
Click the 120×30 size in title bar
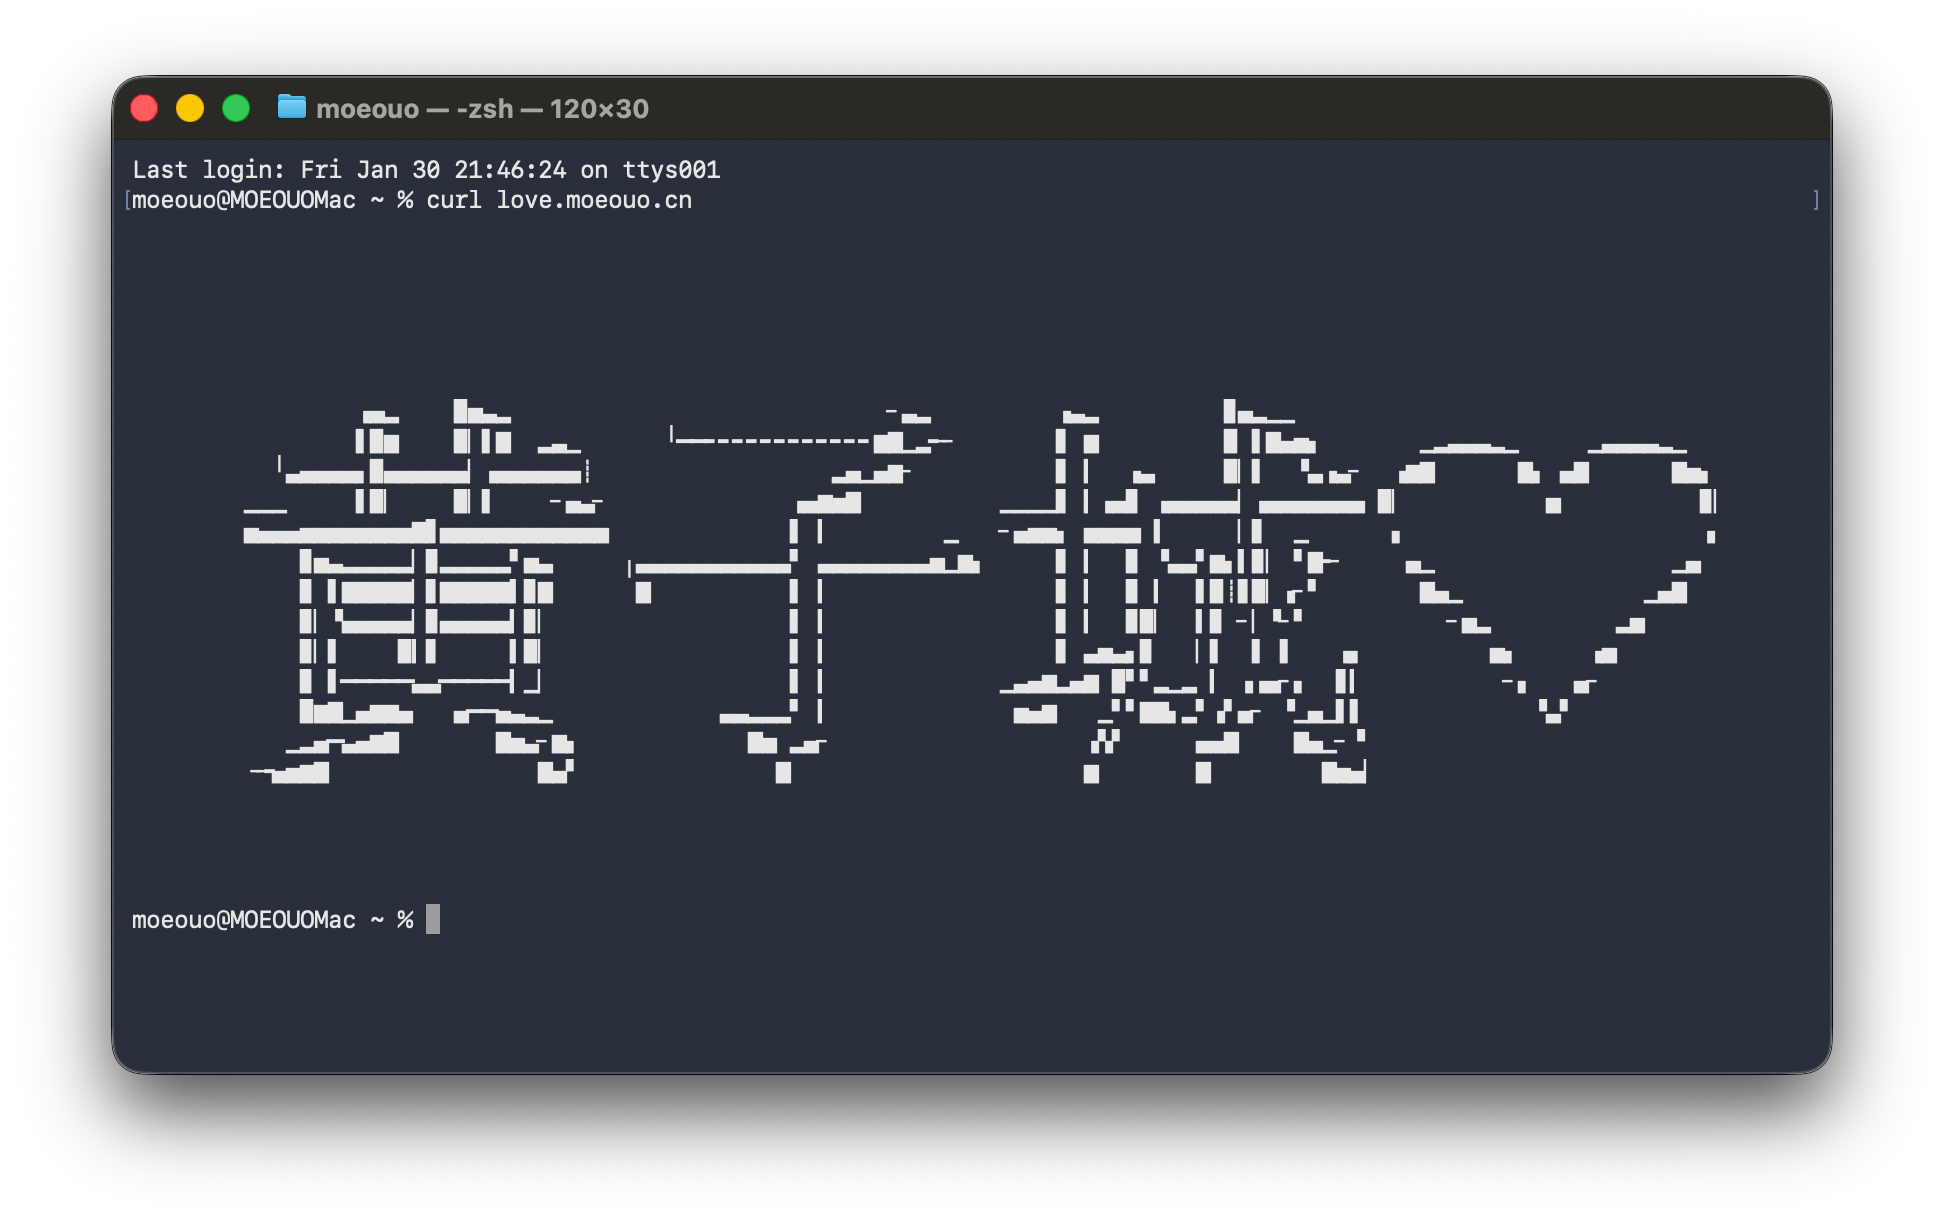pyautogui.click(x=599, y=108)
